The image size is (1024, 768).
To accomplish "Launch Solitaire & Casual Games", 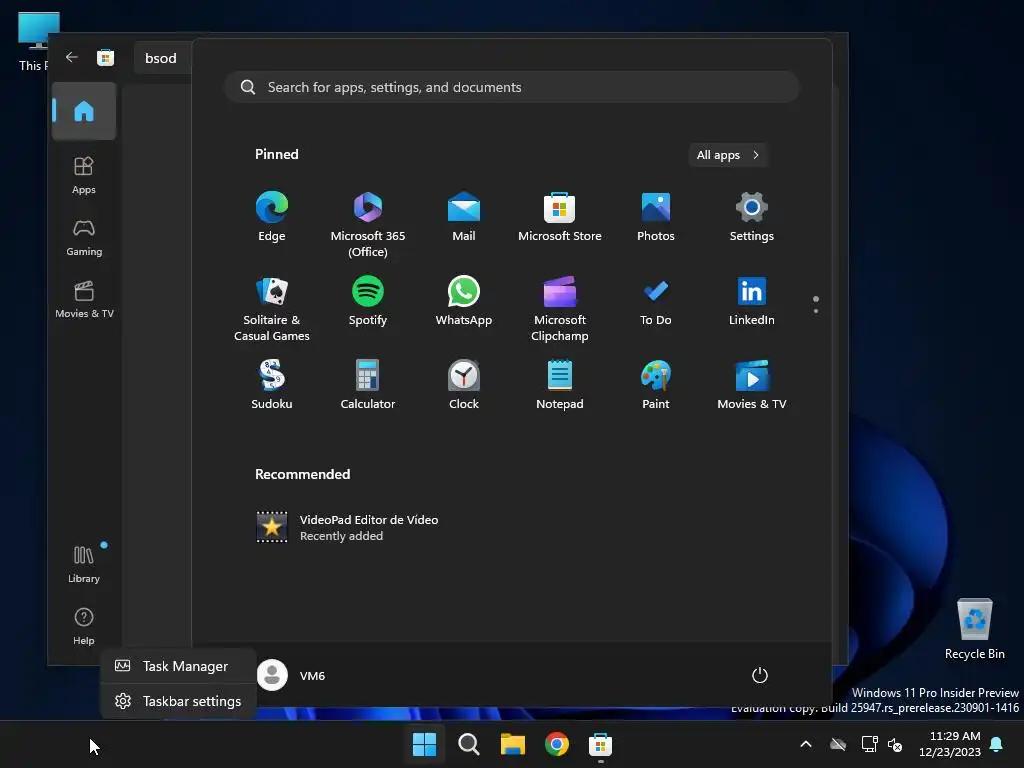I will pos(272,309).
